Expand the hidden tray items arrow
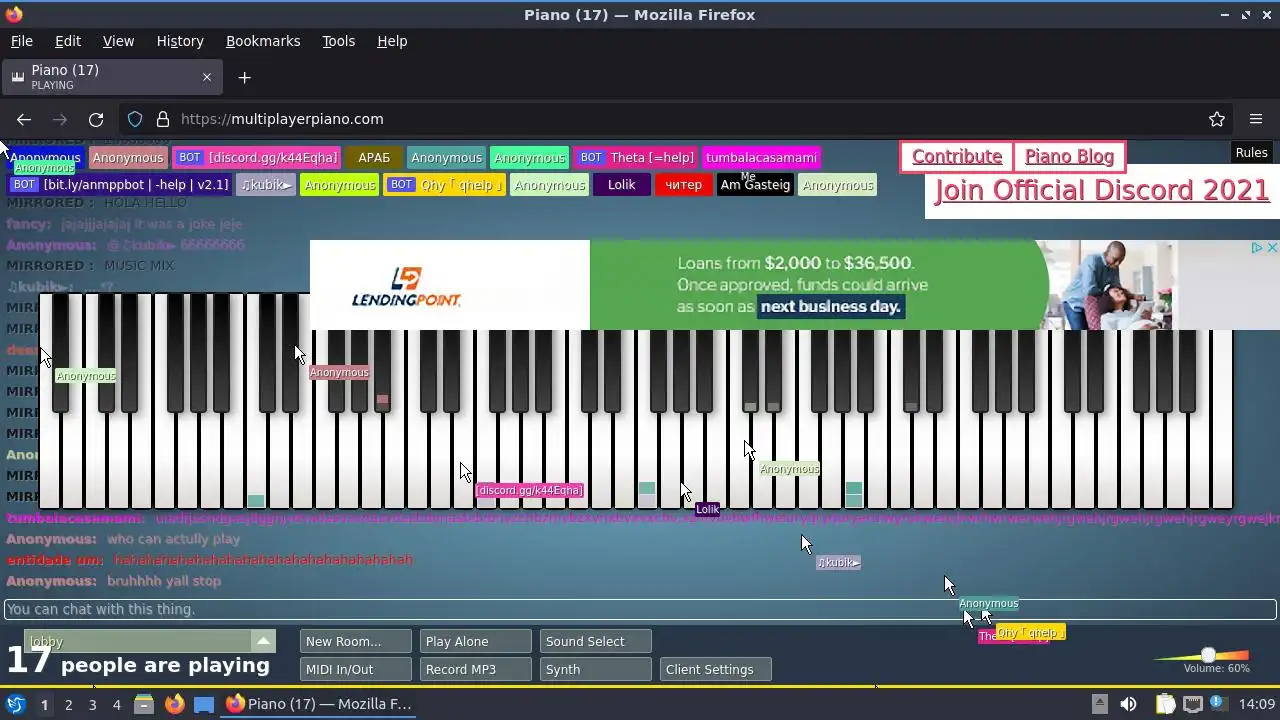This screenshot has height=720, width=1280. click(1099, 704)
